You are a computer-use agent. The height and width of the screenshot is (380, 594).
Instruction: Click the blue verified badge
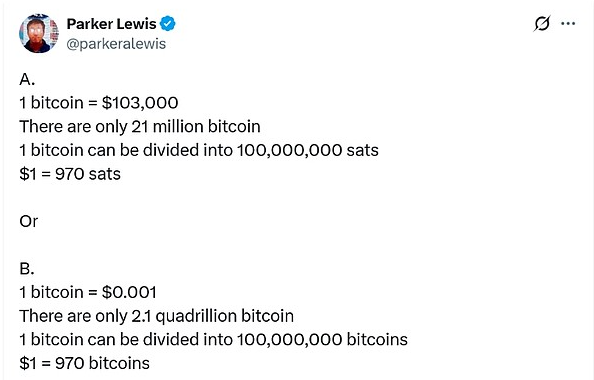(x=167, y=24)
